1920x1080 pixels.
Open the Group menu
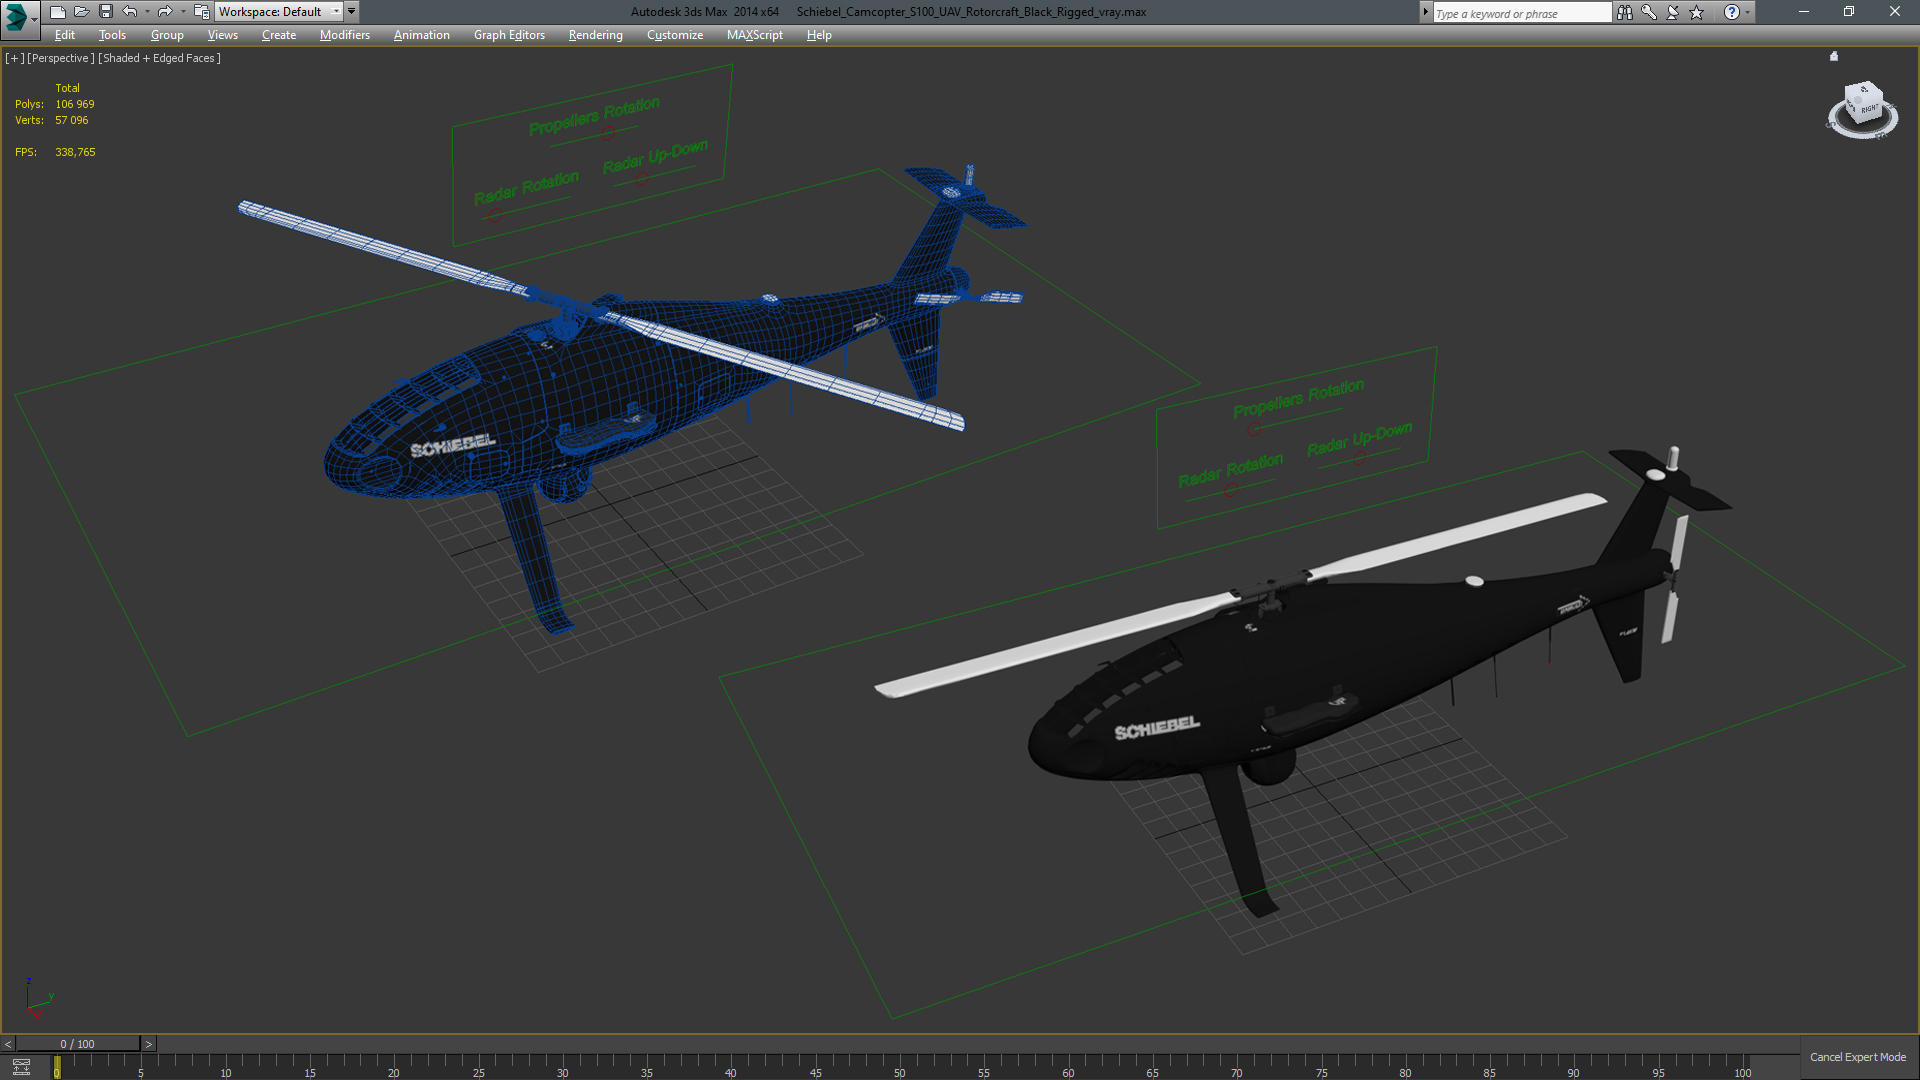coord(167,35)
